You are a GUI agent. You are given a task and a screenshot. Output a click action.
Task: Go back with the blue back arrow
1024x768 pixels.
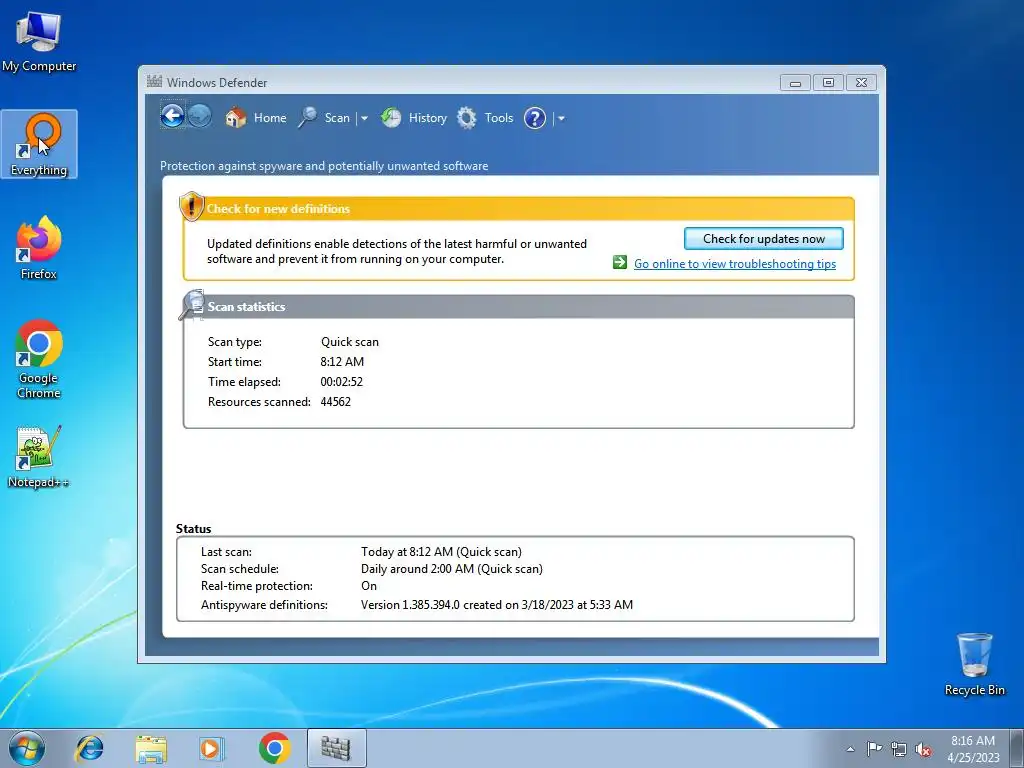click(172, 117)
